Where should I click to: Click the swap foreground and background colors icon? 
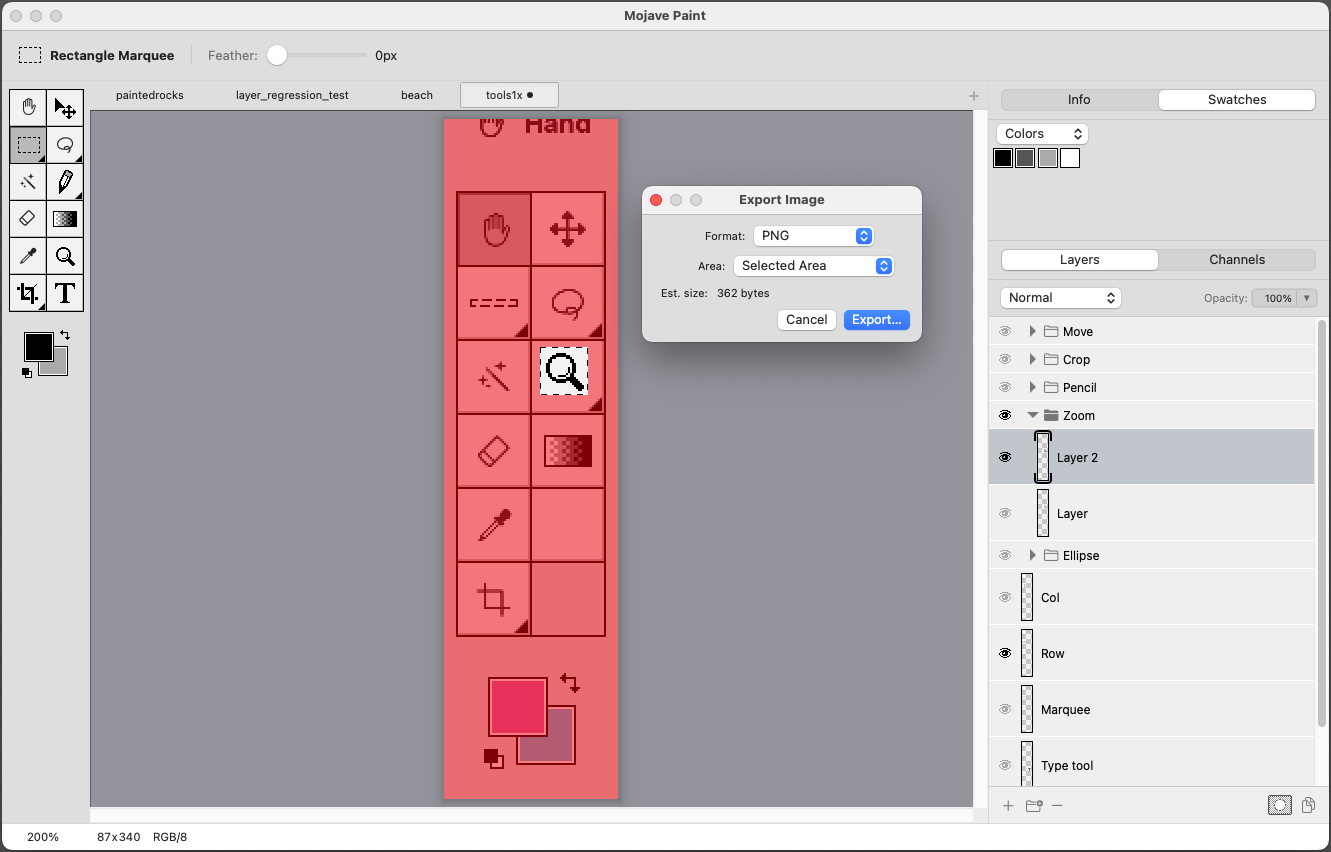pos(65,335)
